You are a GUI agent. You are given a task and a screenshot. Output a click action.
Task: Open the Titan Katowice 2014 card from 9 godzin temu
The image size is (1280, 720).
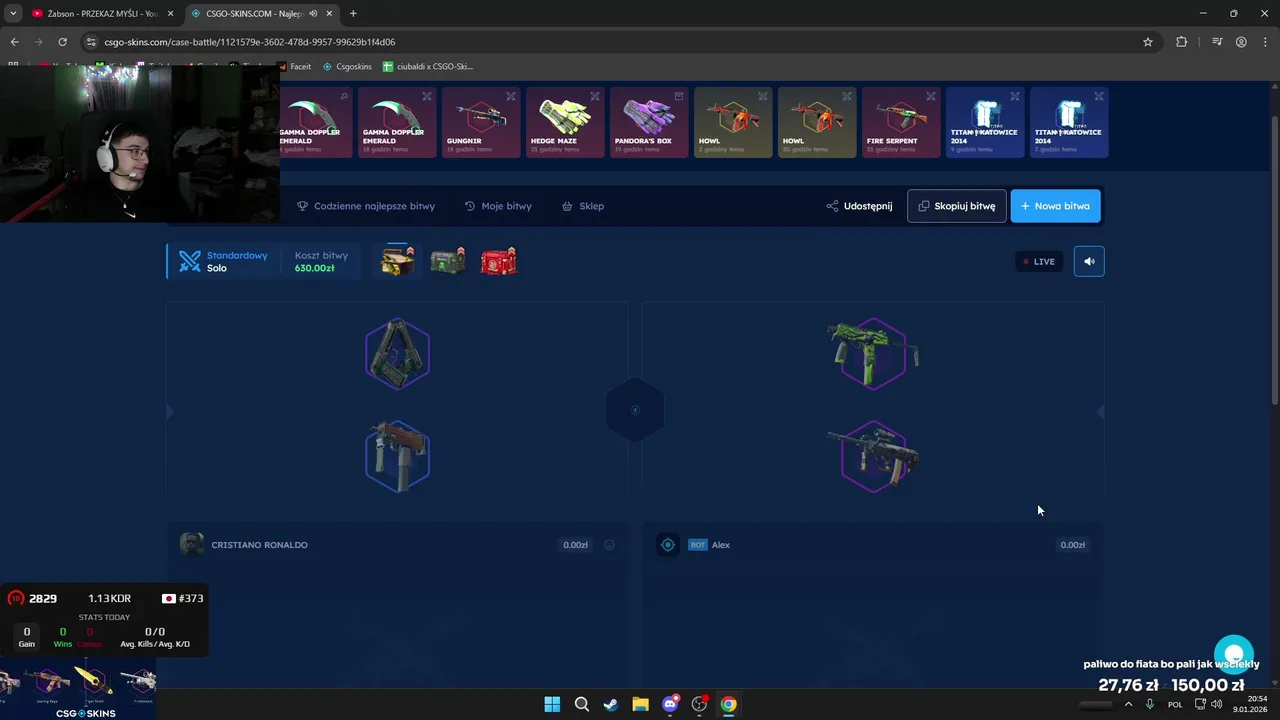tap(985, 123)
